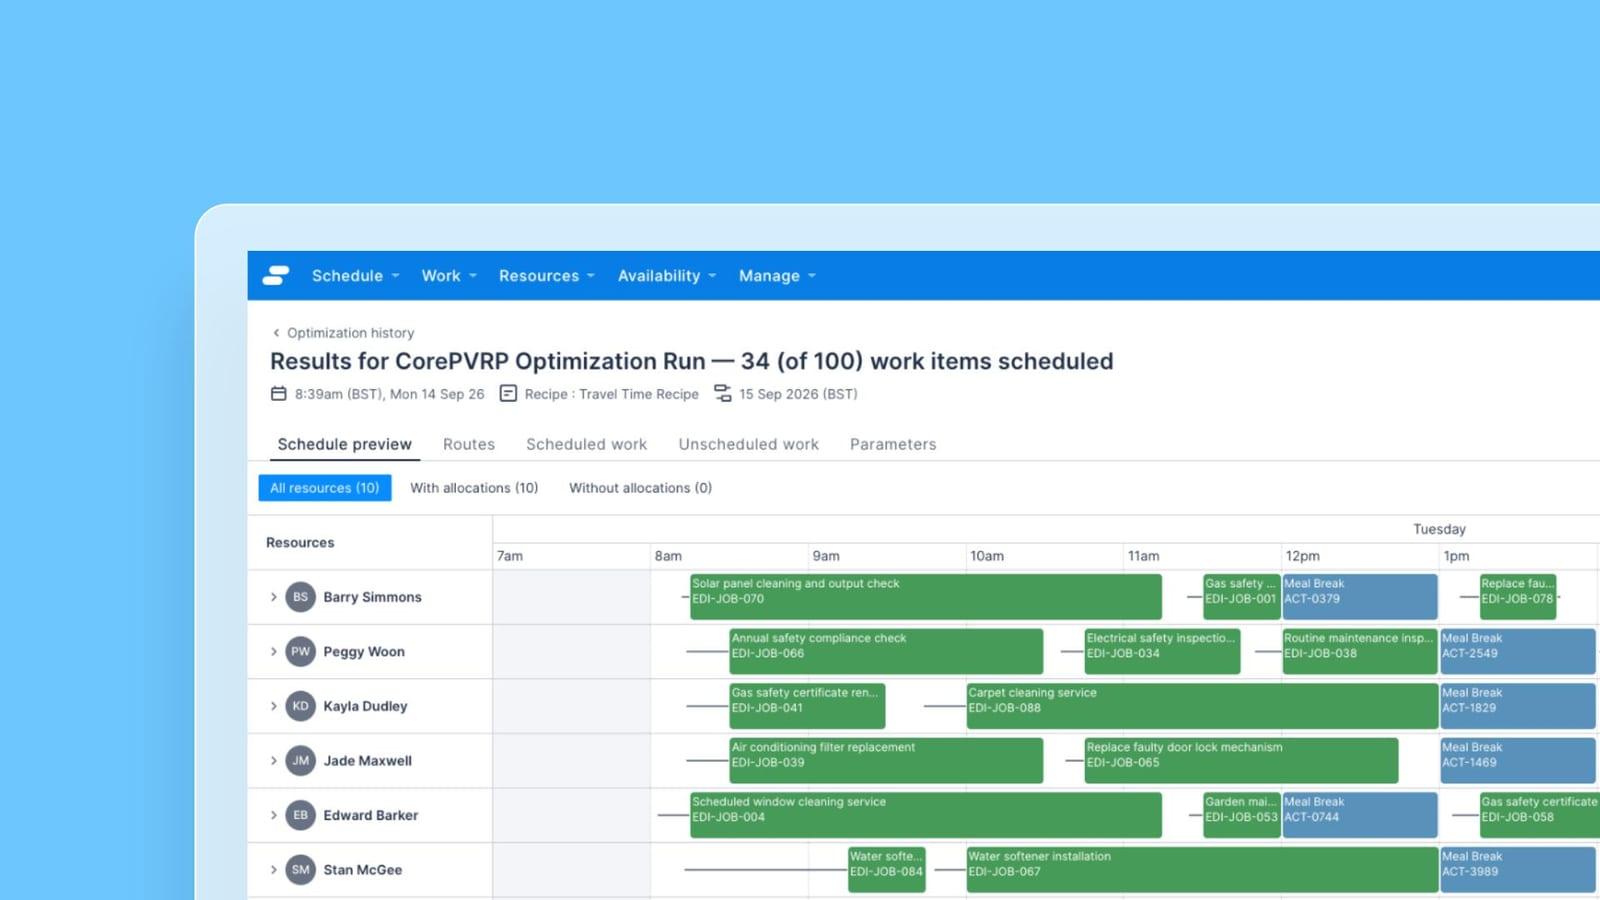This screenshot has width=1600, height=900.
Task: Click the schedule icon before 15 Sep 2026
Action: point(722,394)
